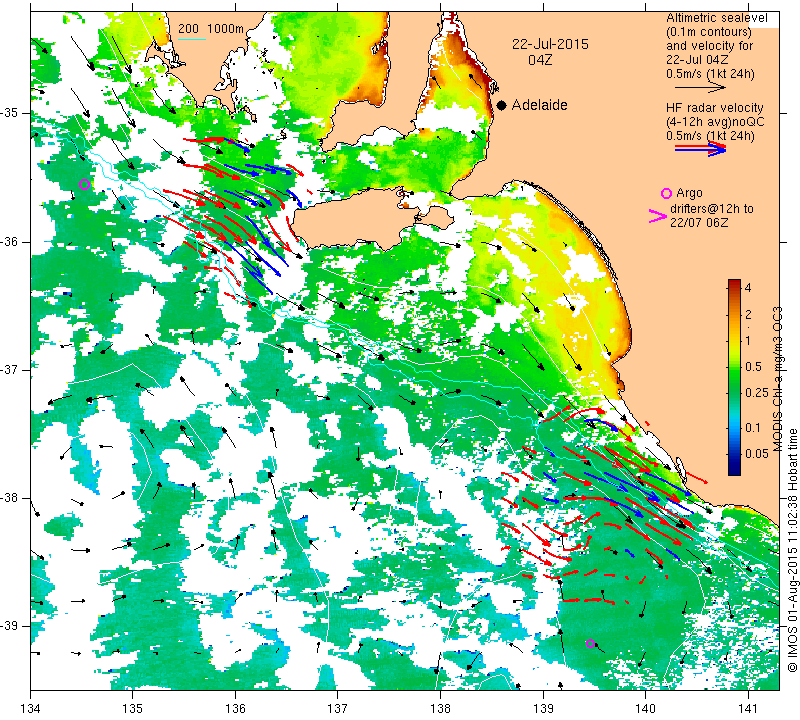Click the '200 1000m' depth contour label
Screen dimensions: 800x720
(211, 29)
